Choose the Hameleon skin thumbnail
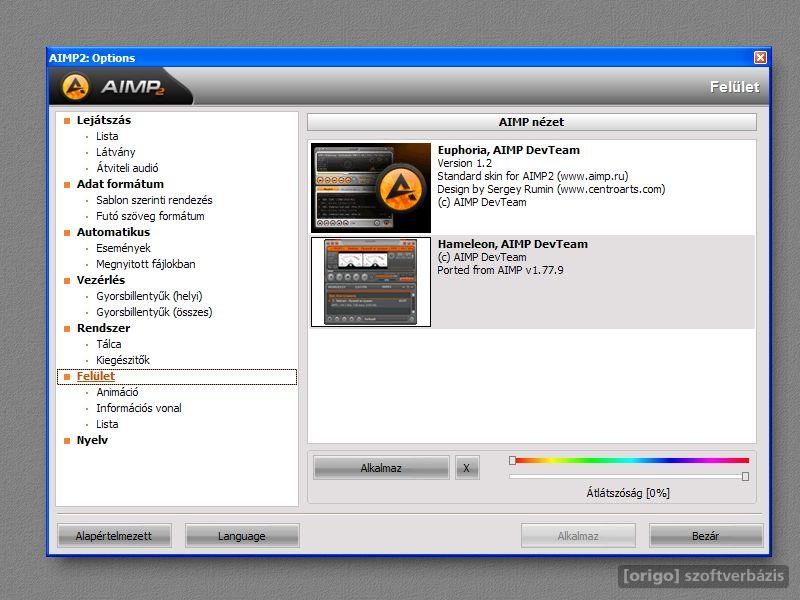 click(371, 282)
